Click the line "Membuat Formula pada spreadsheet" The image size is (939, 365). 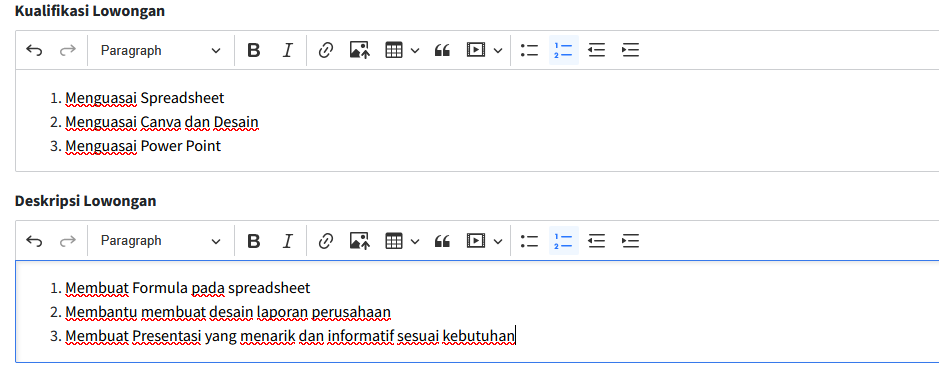tap(187, 288)
